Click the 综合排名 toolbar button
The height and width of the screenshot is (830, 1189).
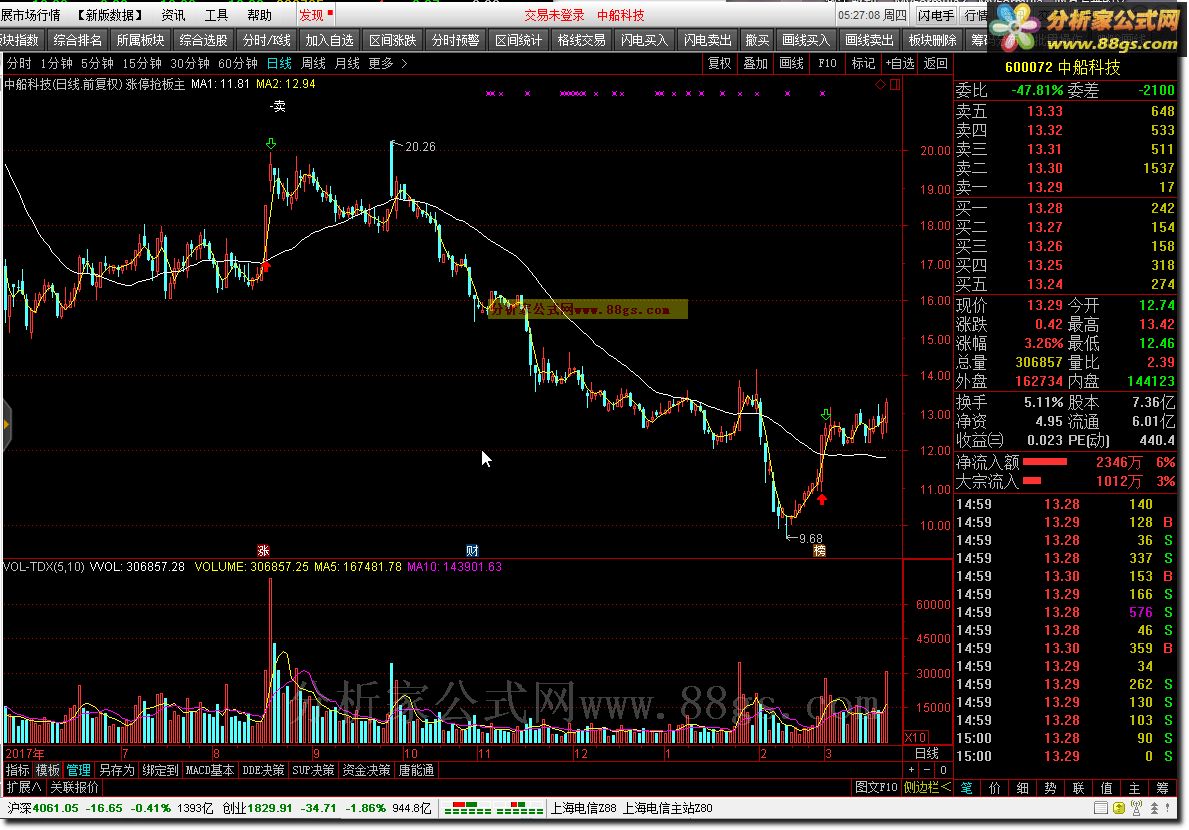77,40
